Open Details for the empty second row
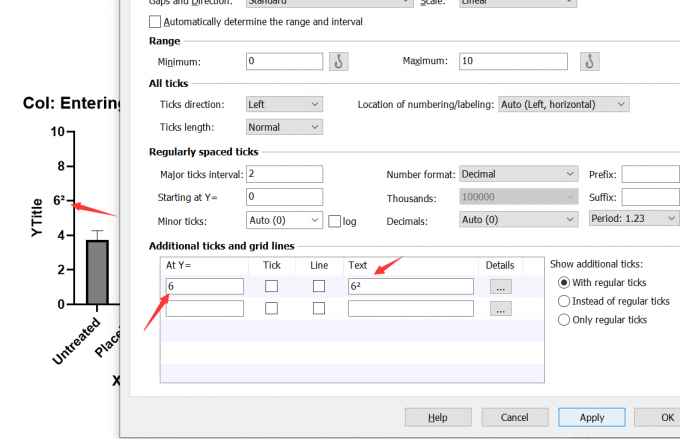Screen dimensions: 680x439 tap(501, 308)
